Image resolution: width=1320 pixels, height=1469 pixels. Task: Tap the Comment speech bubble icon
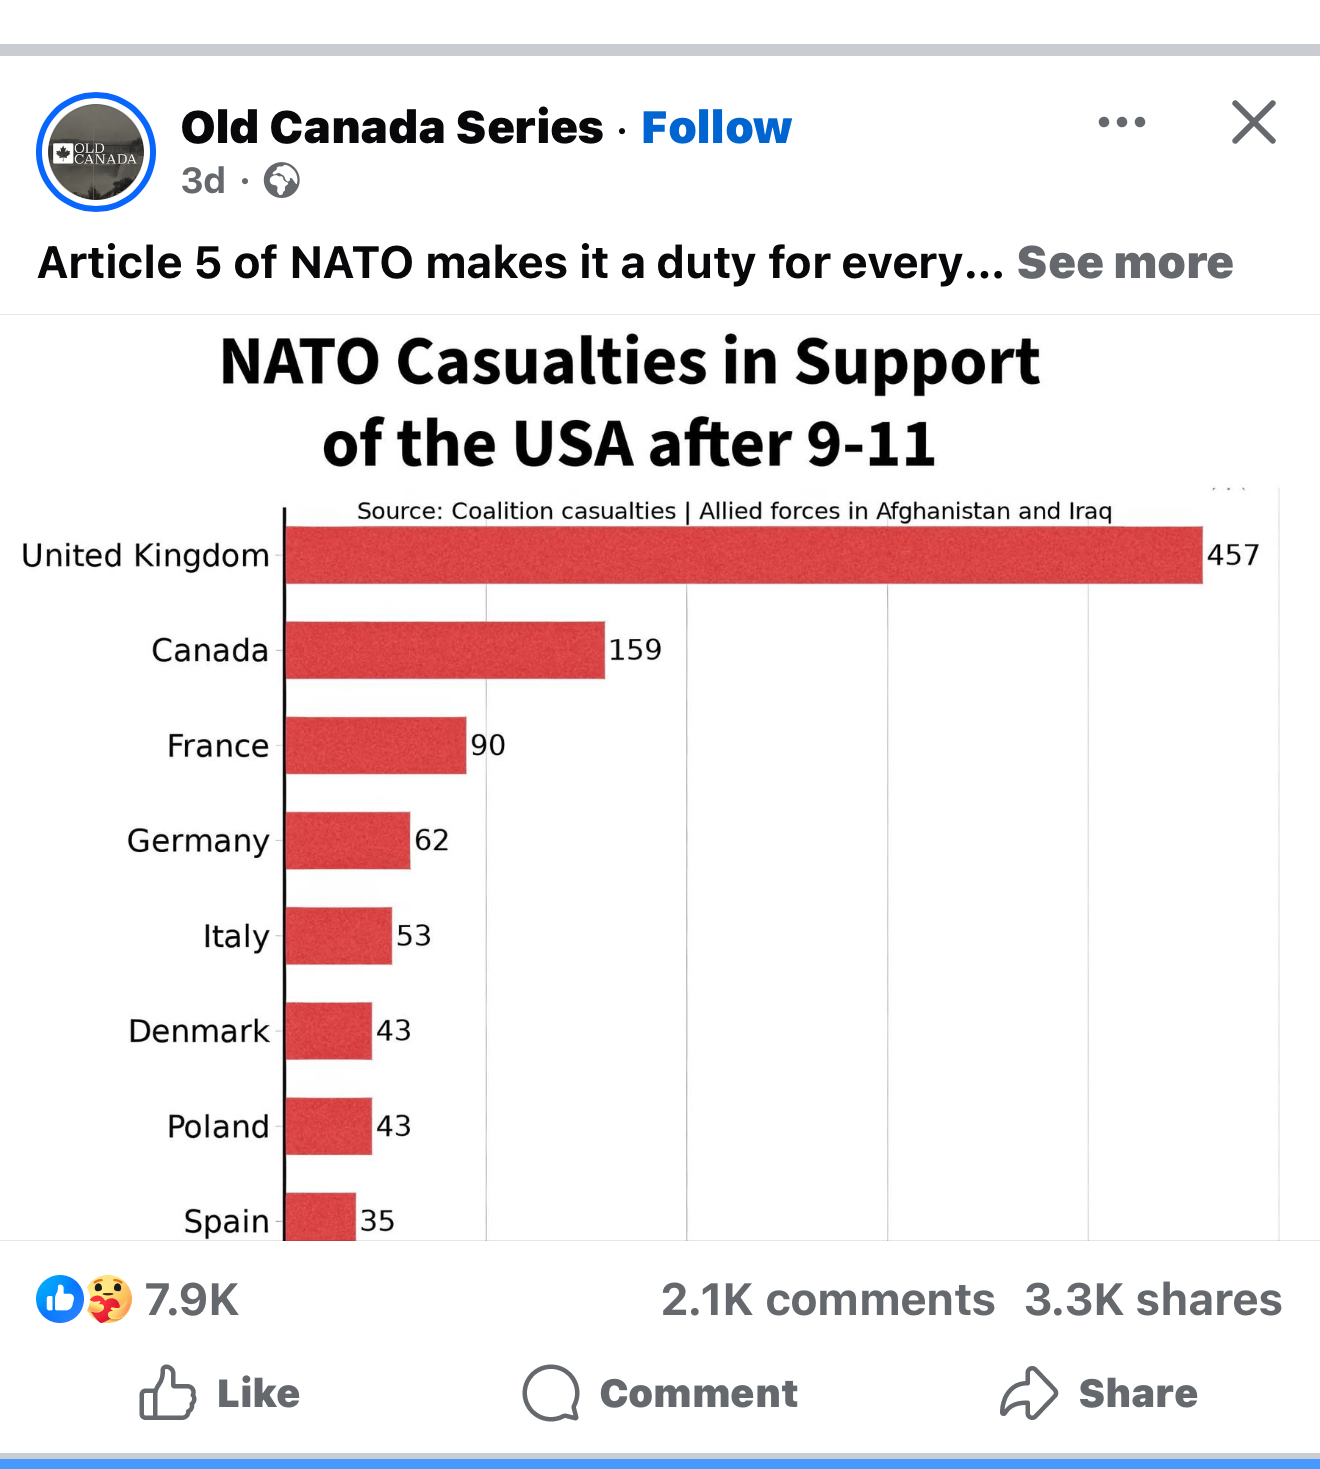click(551, 1393)
